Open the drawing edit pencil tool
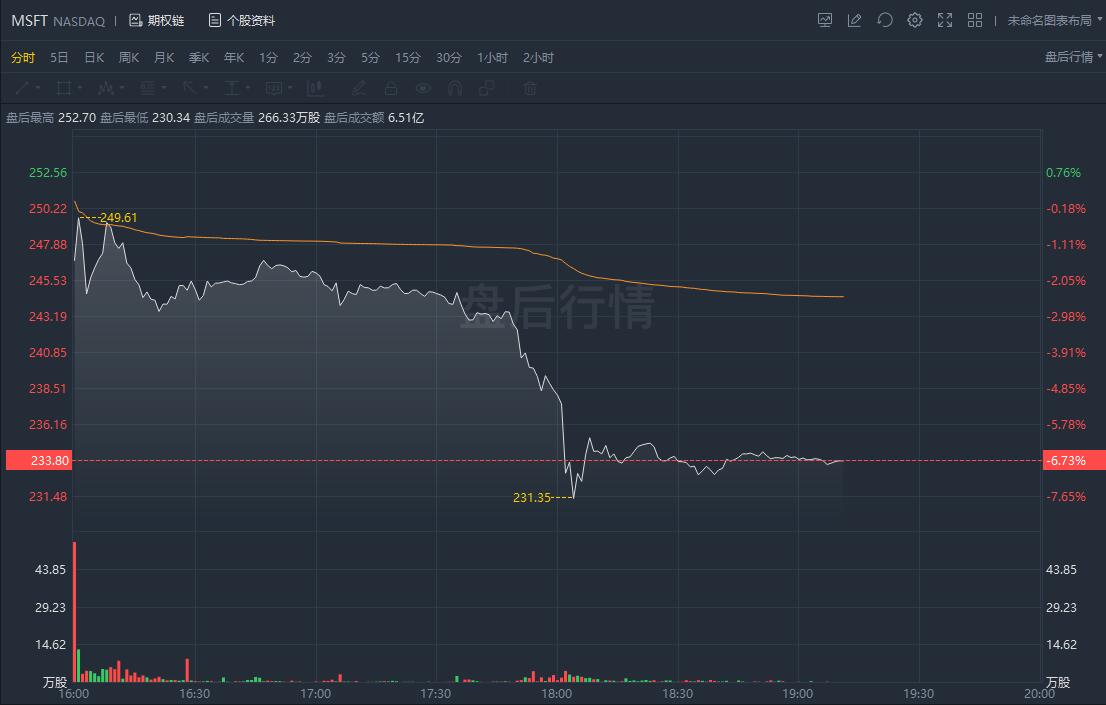1106x705 pixels. click(x=854, y=20)
